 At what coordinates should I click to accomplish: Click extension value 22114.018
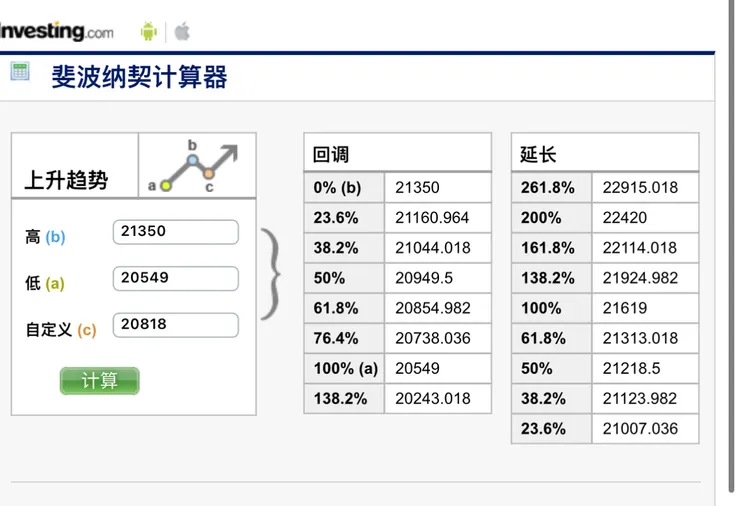639,248
